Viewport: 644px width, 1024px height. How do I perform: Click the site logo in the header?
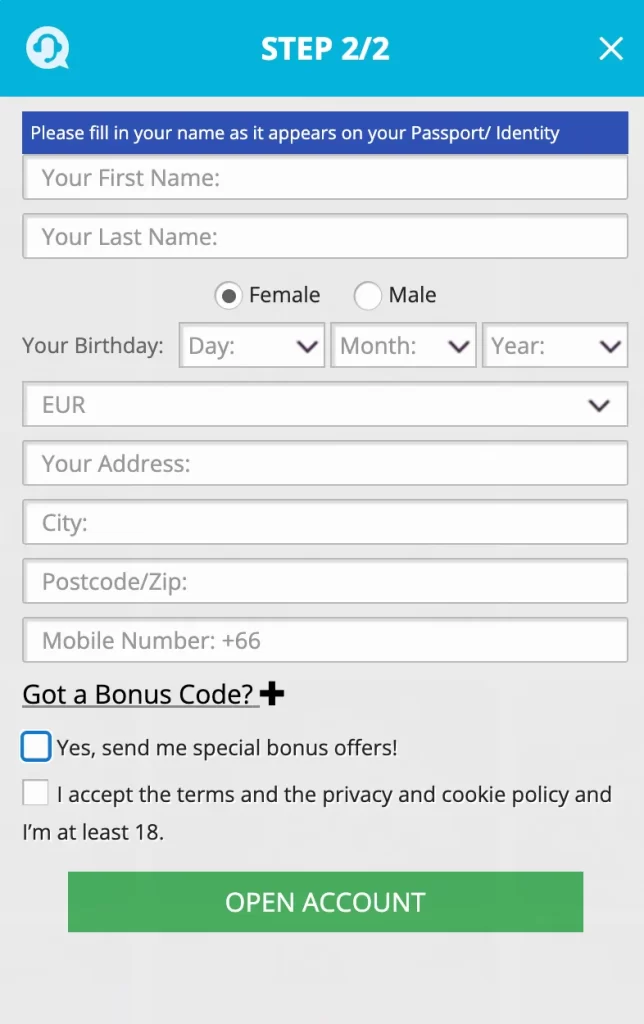[x=47, y=48]
